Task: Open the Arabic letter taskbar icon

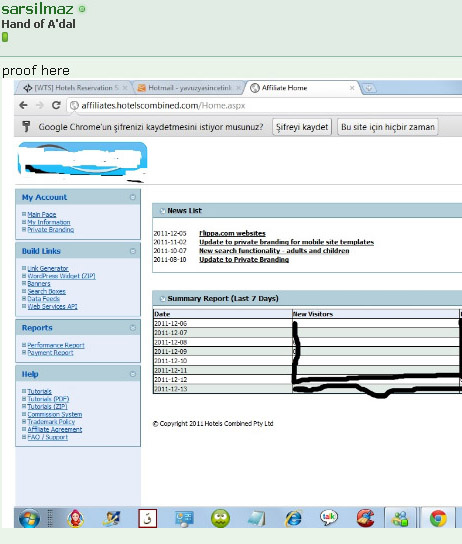Action: [148, 518]
